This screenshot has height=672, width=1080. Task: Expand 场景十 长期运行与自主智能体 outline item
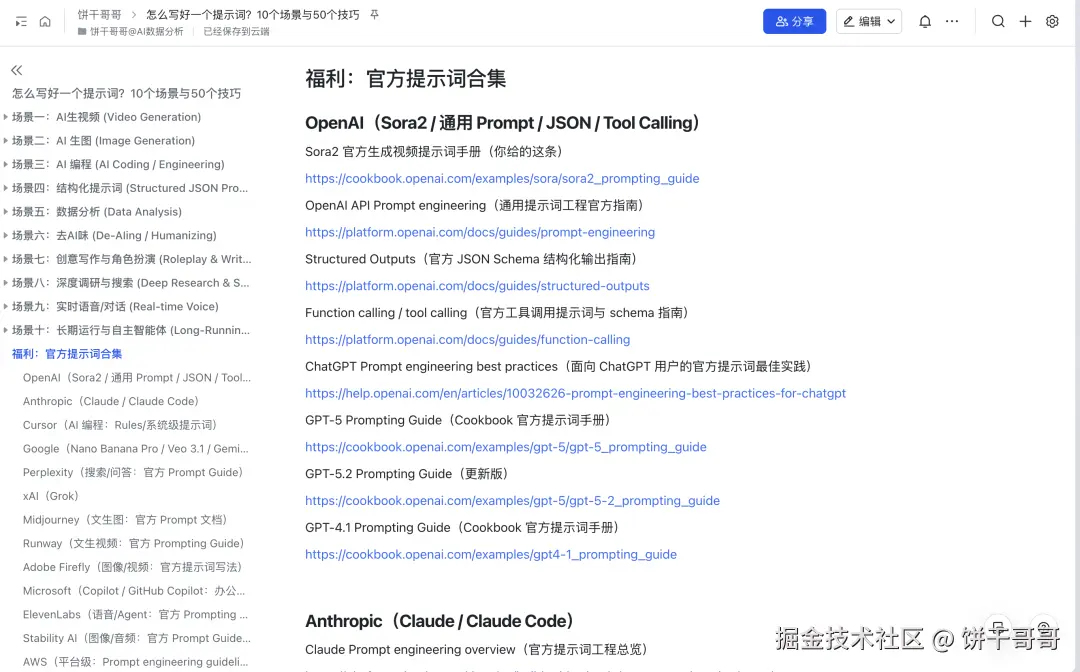(6, 330)
